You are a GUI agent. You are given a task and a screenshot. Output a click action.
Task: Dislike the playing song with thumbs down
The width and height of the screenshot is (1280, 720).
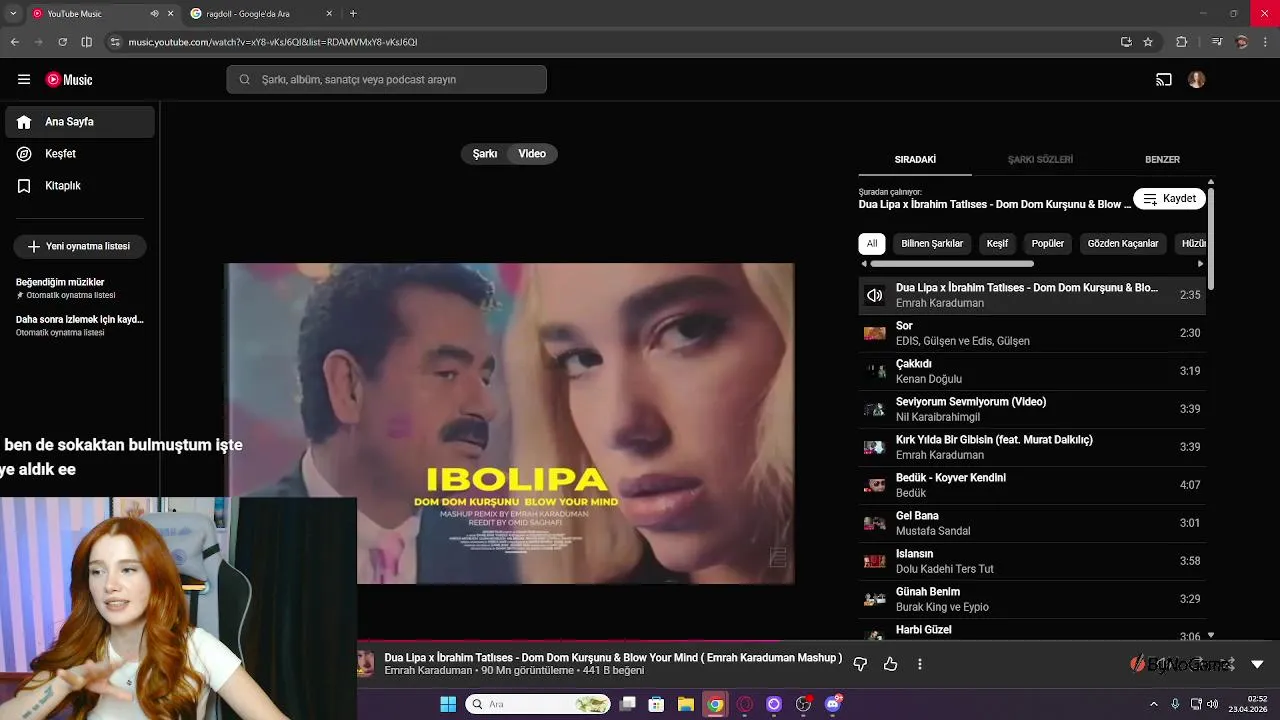point(860,664)
